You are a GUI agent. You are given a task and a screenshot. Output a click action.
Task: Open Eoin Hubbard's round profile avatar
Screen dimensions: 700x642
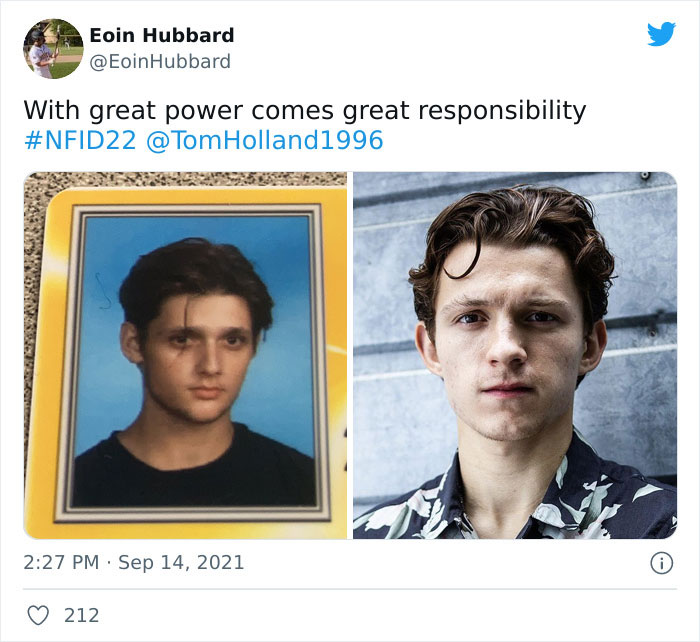[x=53, y=49]
